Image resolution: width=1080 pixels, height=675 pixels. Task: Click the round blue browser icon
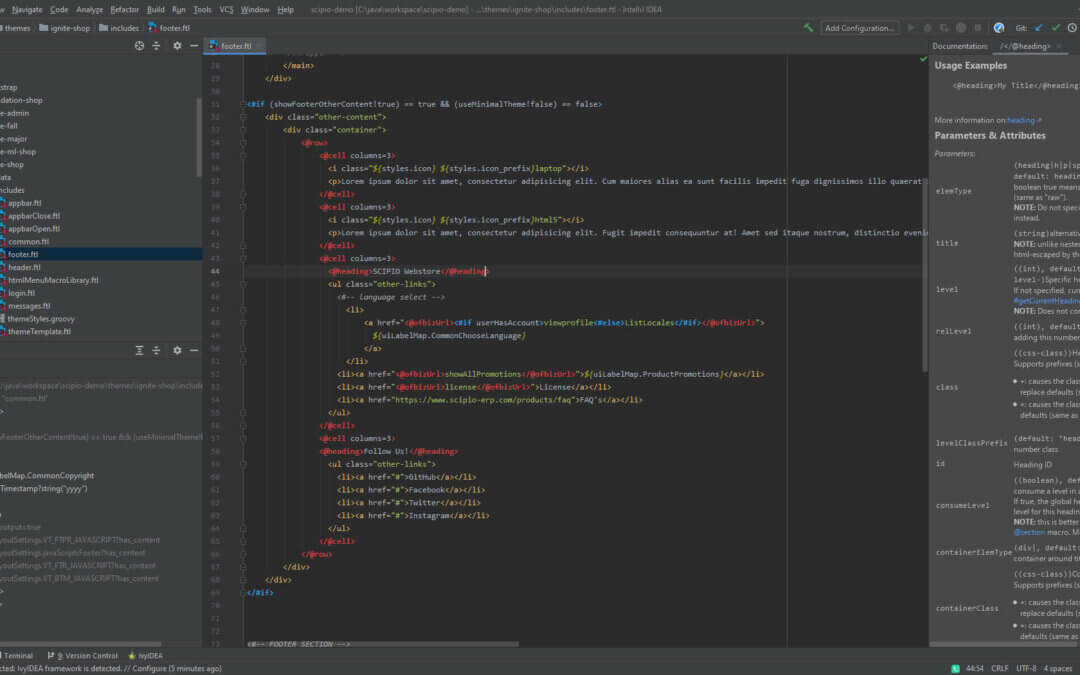click(999, 28)
